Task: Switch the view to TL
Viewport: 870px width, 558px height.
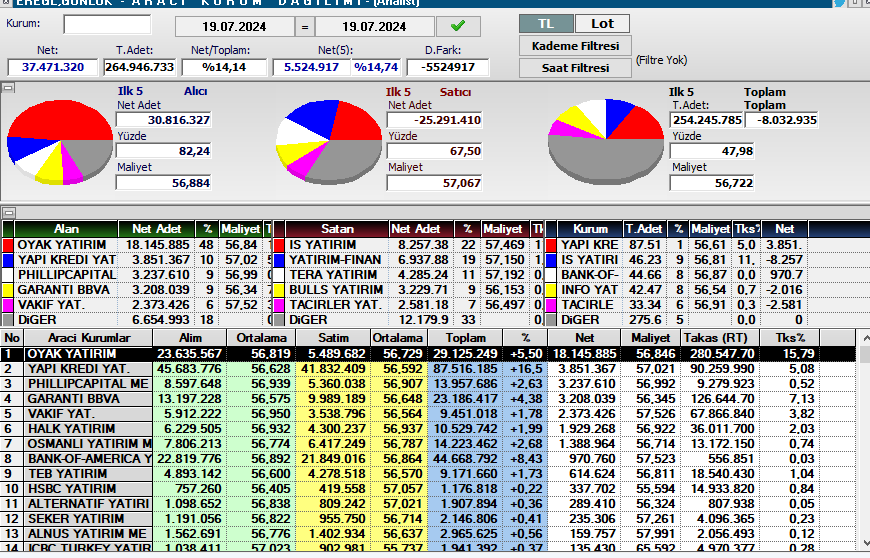Action: 546,24
